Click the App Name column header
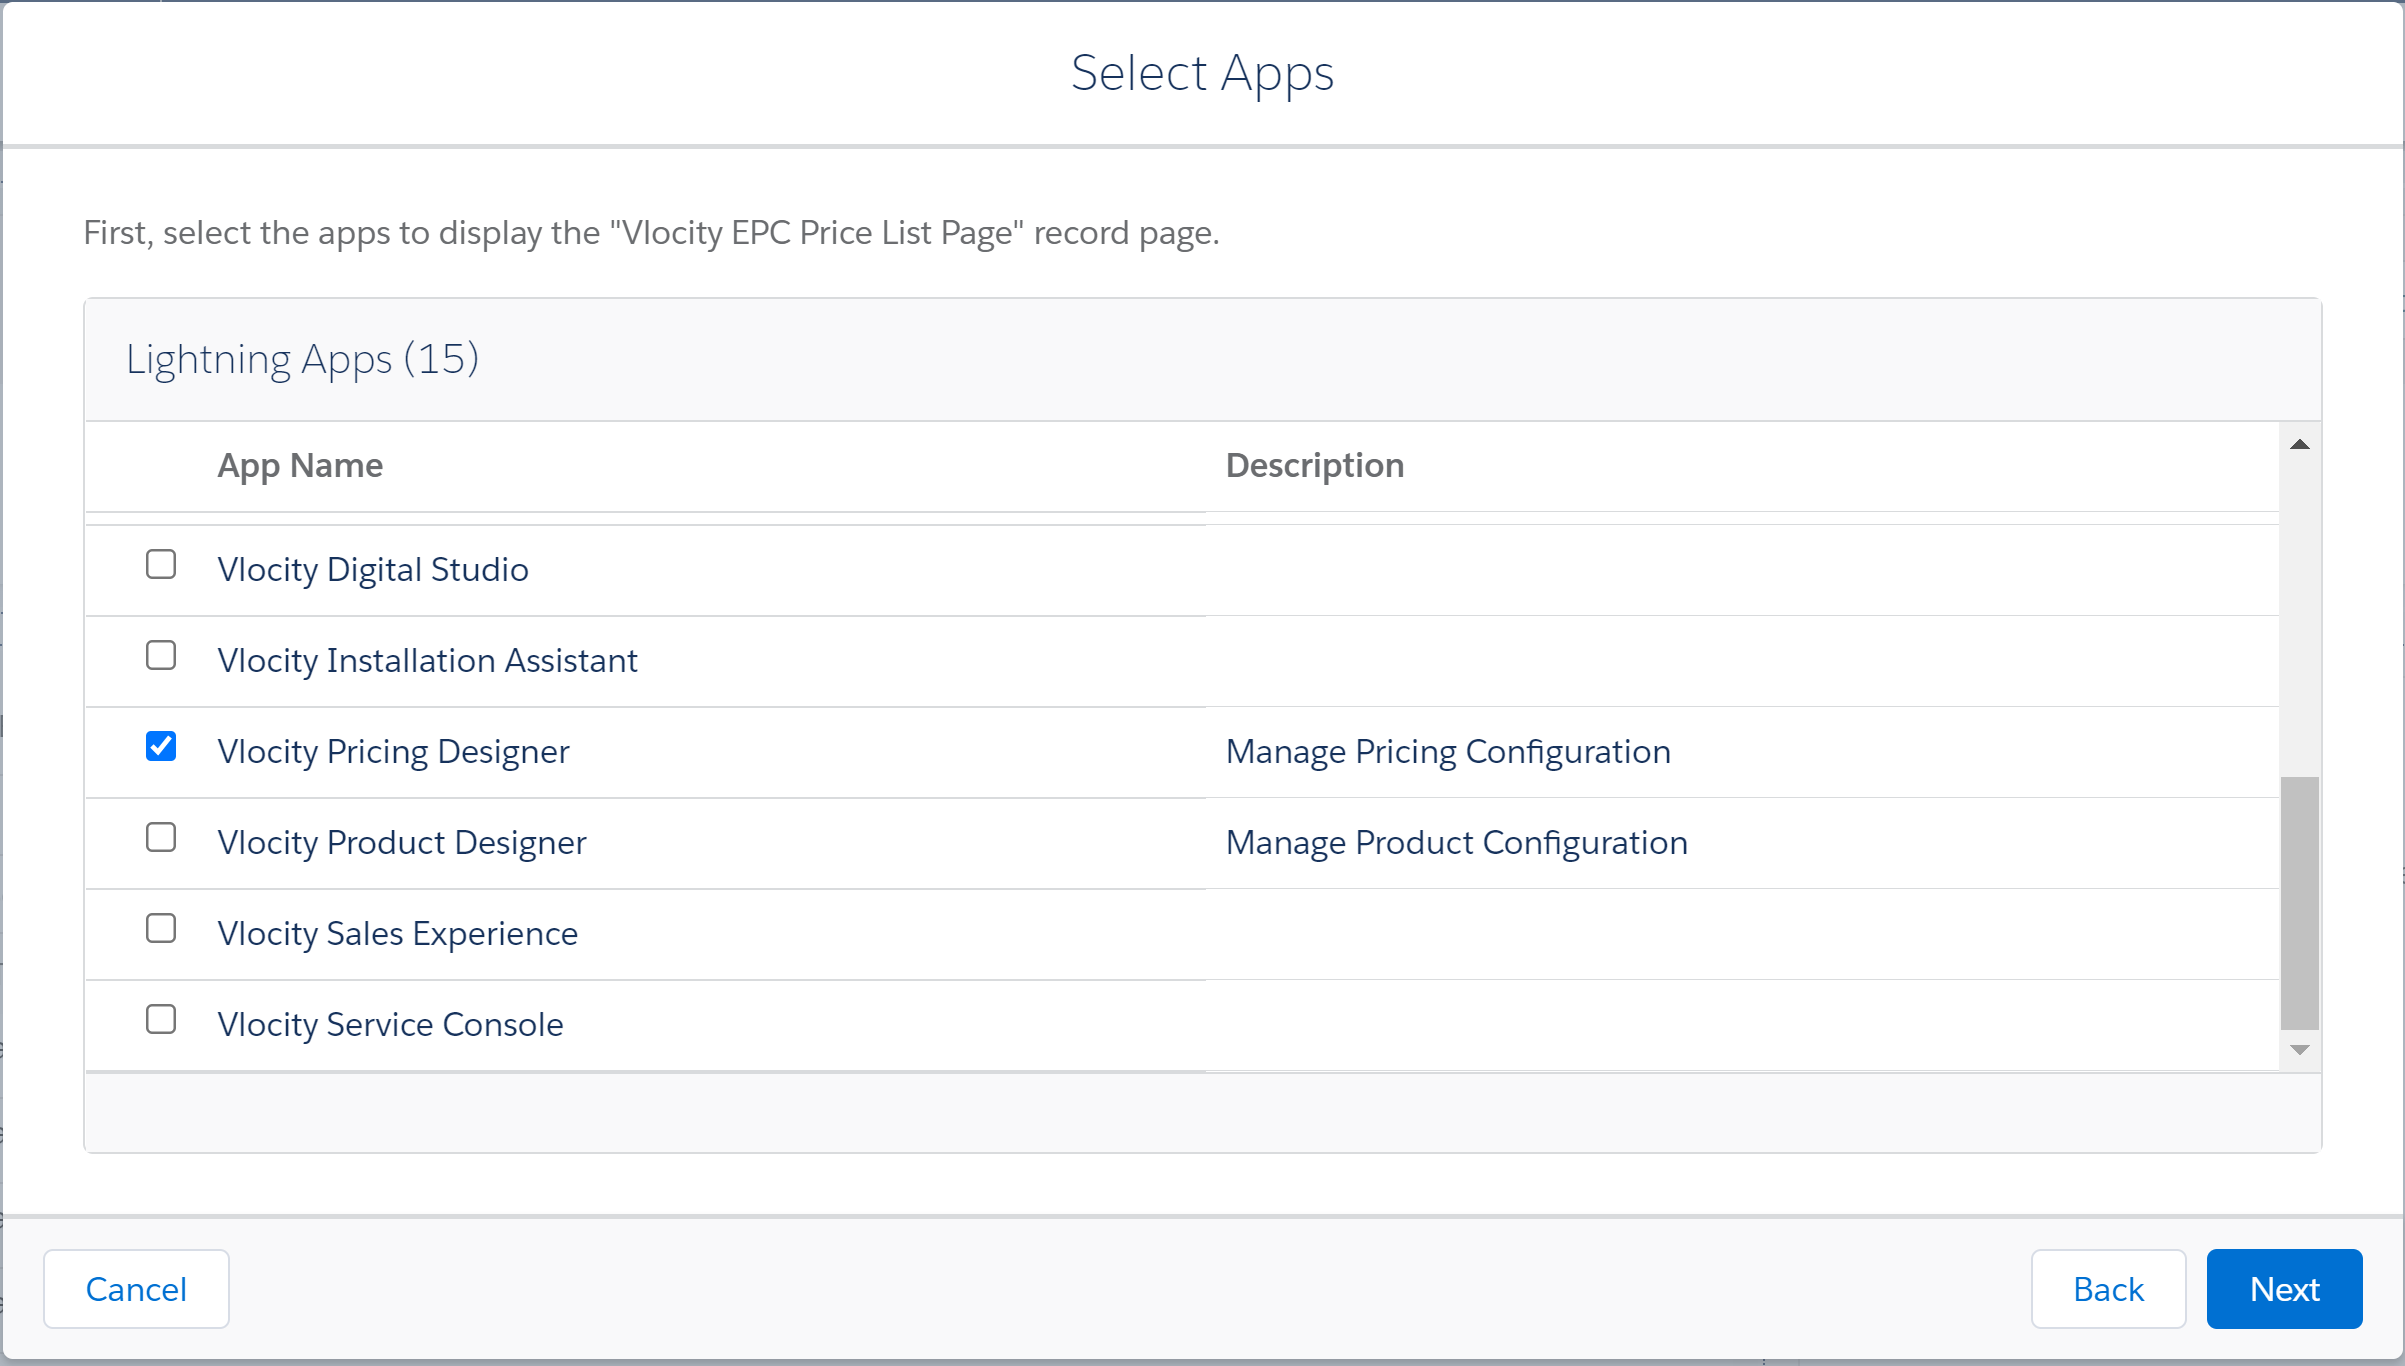The image size is (2405, 1366). pyautogui.click(x=300, y=465)
